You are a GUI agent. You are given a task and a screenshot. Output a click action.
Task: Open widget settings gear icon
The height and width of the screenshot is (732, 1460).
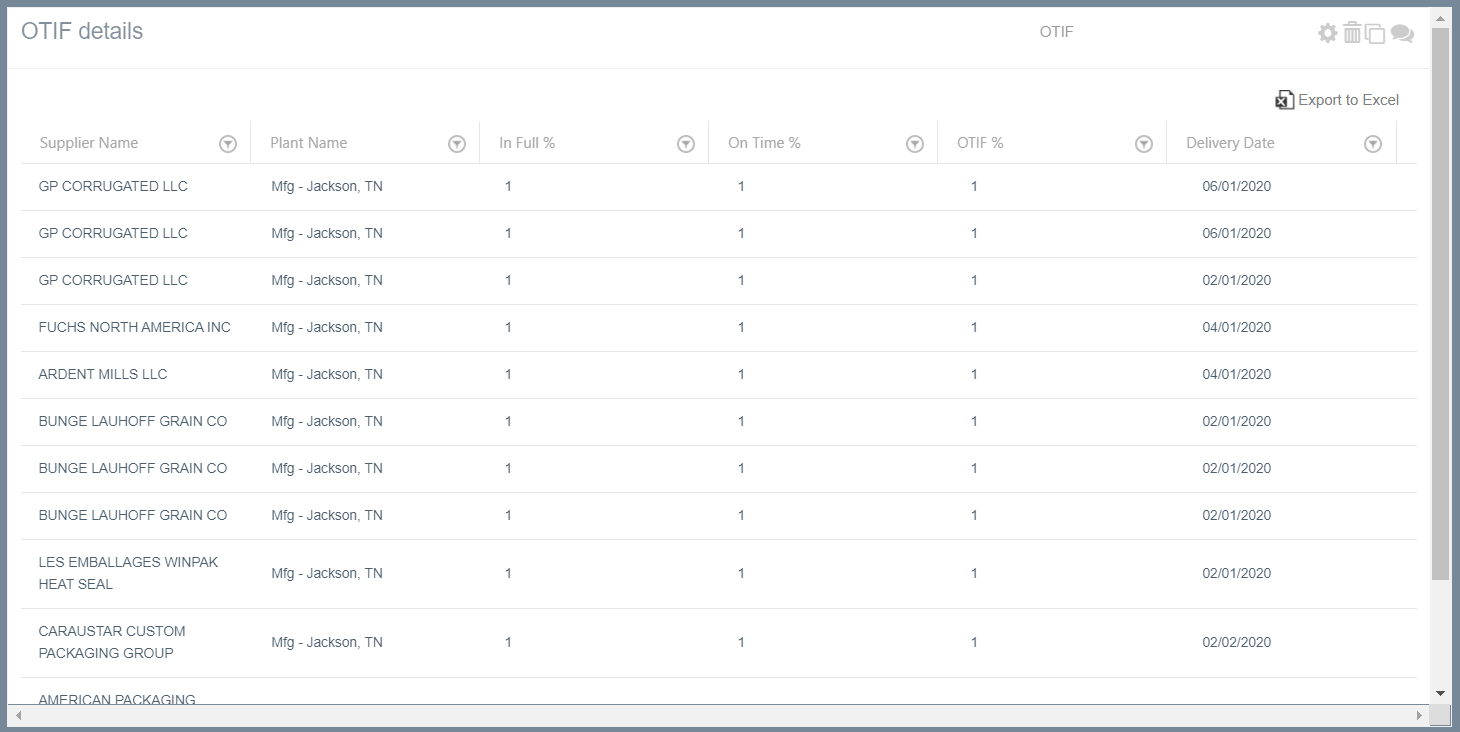pyautogui.click(x=1327, y=33)
